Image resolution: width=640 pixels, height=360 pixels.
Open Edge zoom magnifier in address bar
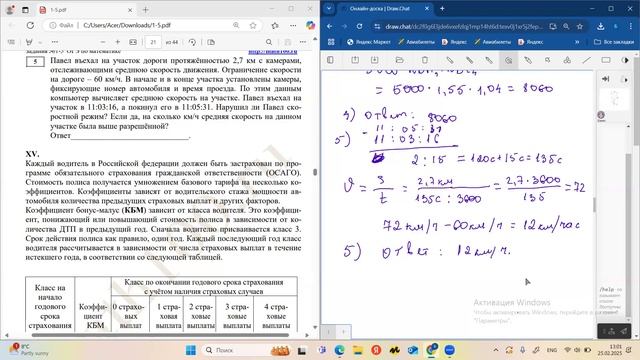236,25
